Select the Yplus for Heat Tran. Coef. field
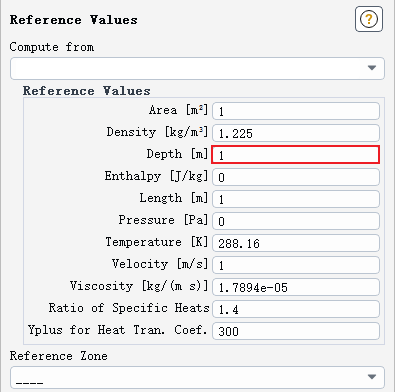 pyautogui.click(x=296, y=331)
